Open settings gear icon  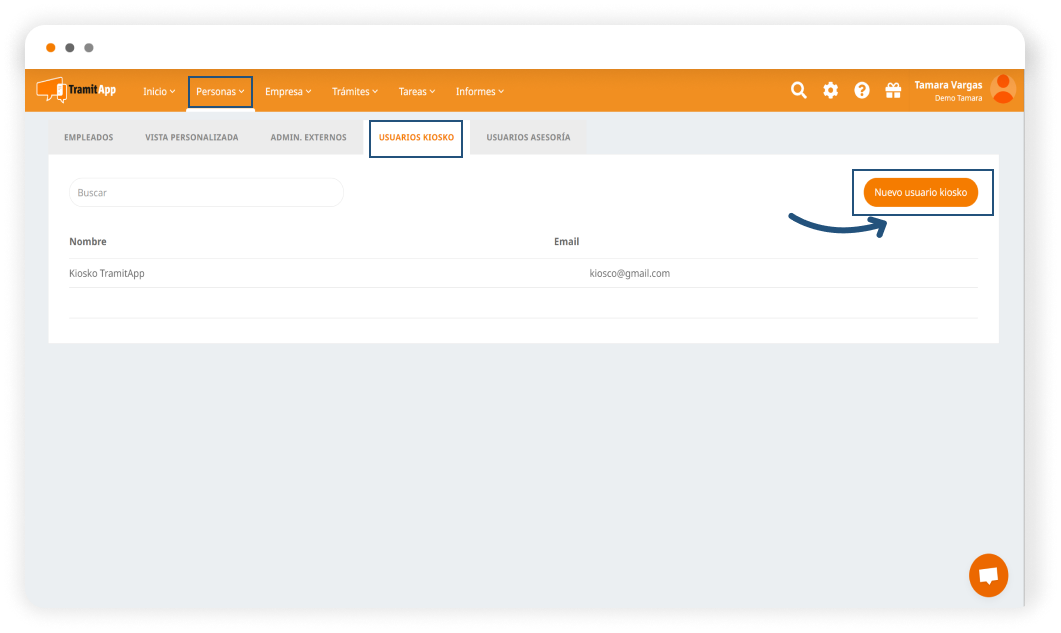pos(830,90)
